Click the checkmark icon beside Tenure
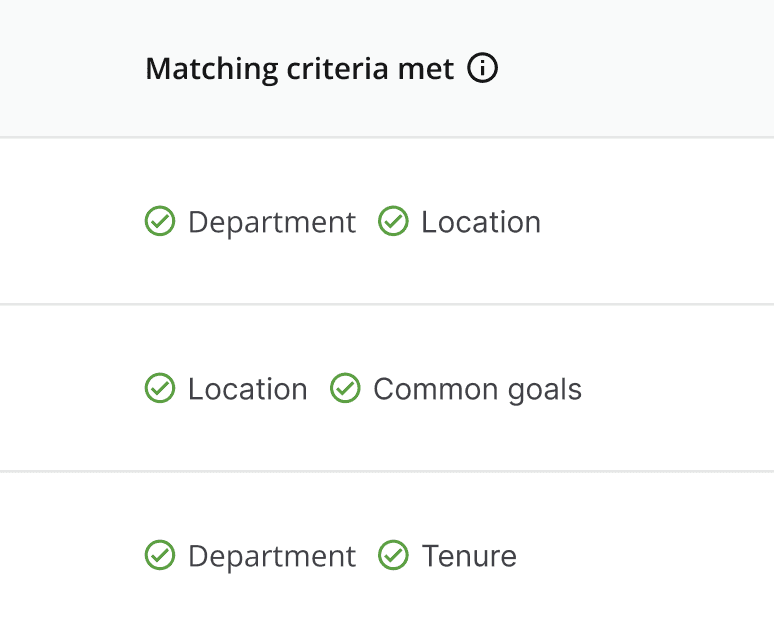Screen dimensions: 774x622 point(393,556)
